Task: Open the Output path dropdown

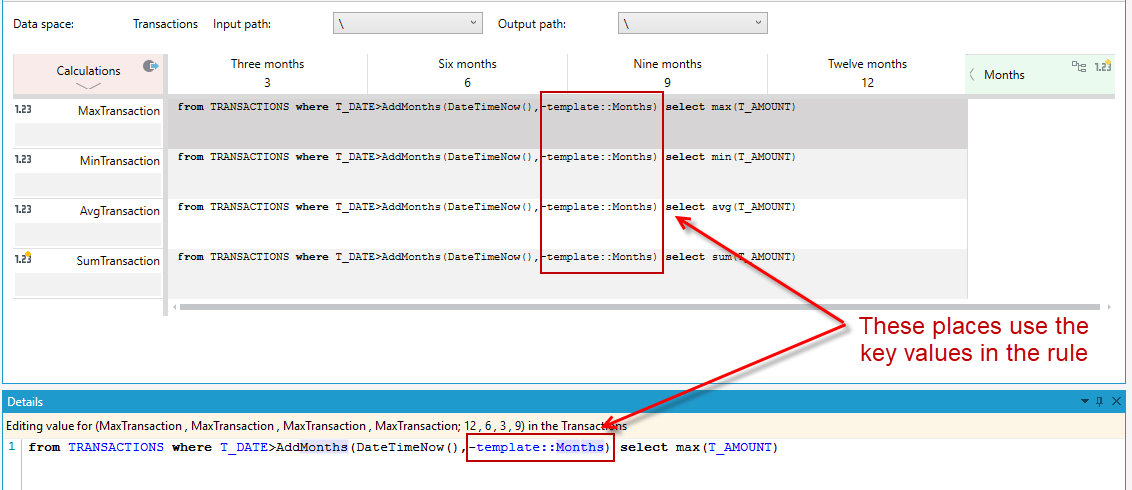Action: click(692, 23)
